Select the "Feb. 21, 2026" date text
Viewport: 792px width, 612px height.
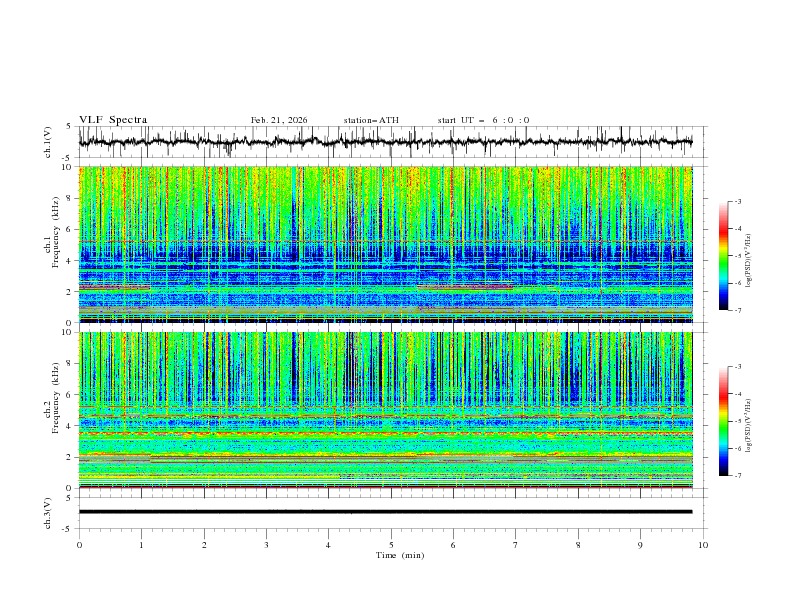(x=279, y=120)
